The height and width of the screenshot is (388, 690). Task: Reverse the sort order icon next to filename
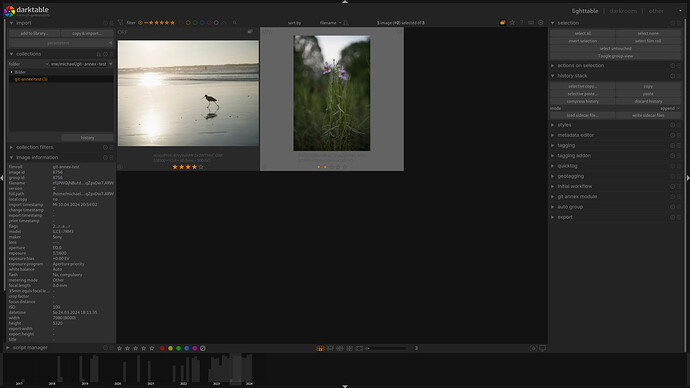coord(346,22)
